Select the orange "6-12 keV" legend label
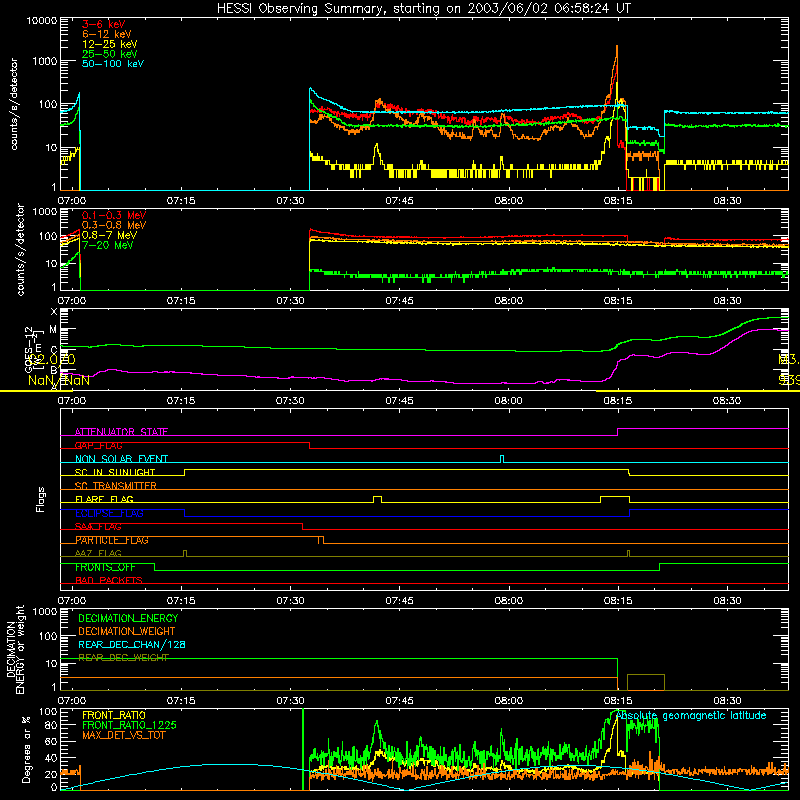Image resolution: width=800 pixels, height=800 pixels. [106, 34]
